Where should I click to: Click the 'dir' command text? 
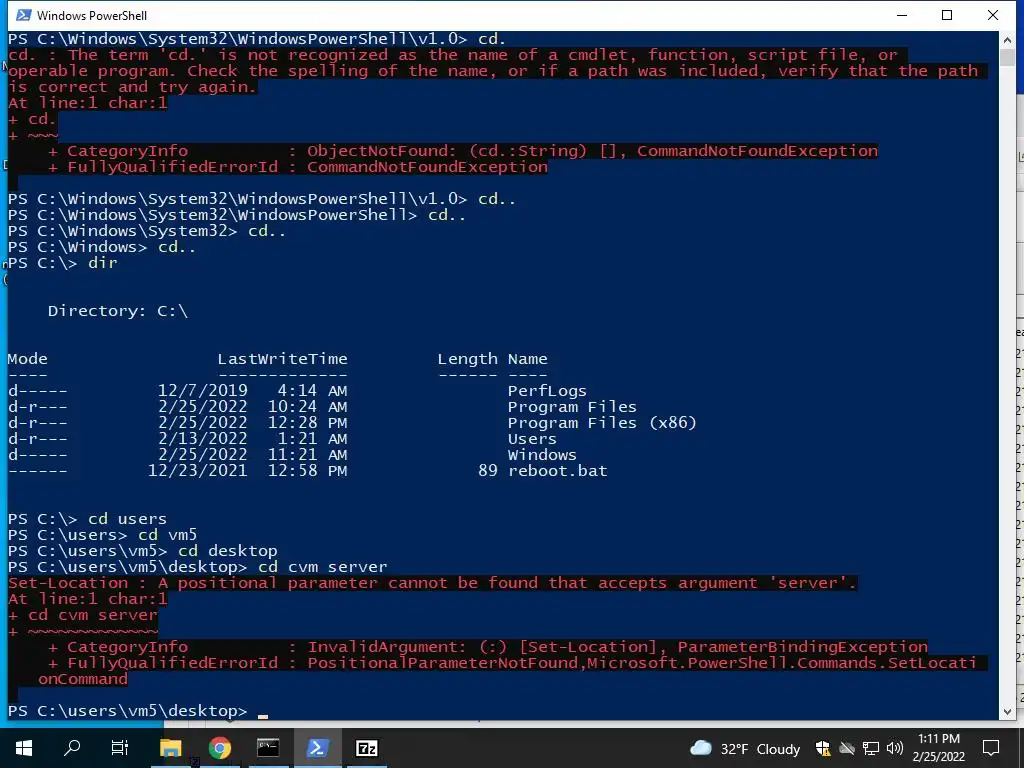[x=103, y=263]
